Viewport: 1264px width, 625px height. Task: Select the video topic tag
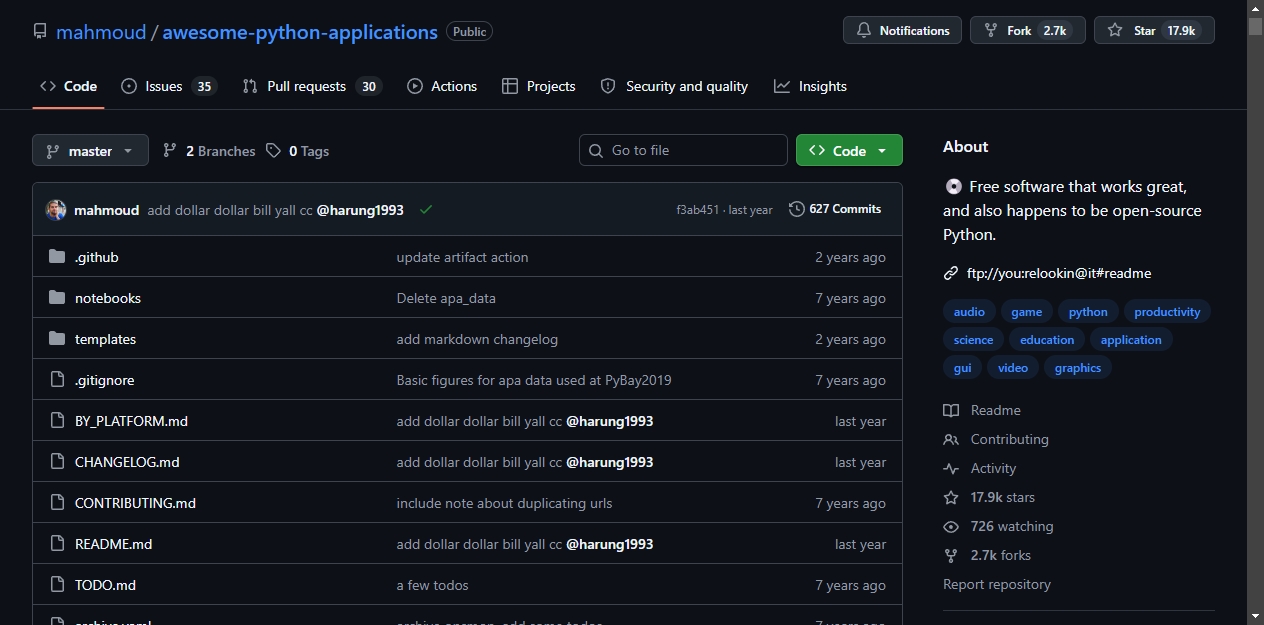(1013, 368)
